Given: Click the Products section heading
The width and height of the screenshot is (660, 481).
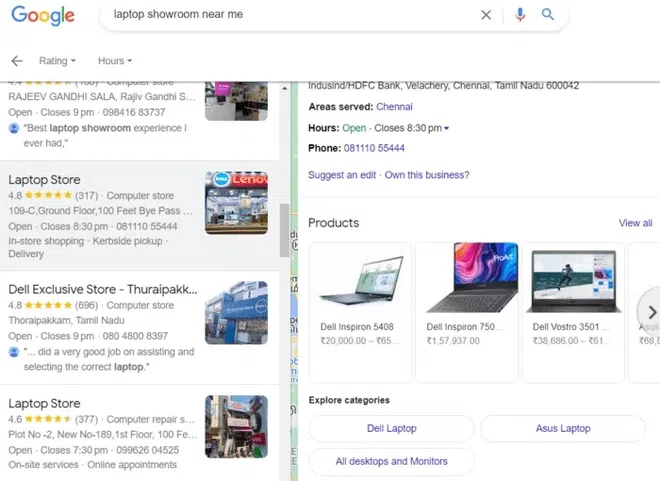Looking at the screenshot, I should tap(333, 223).
